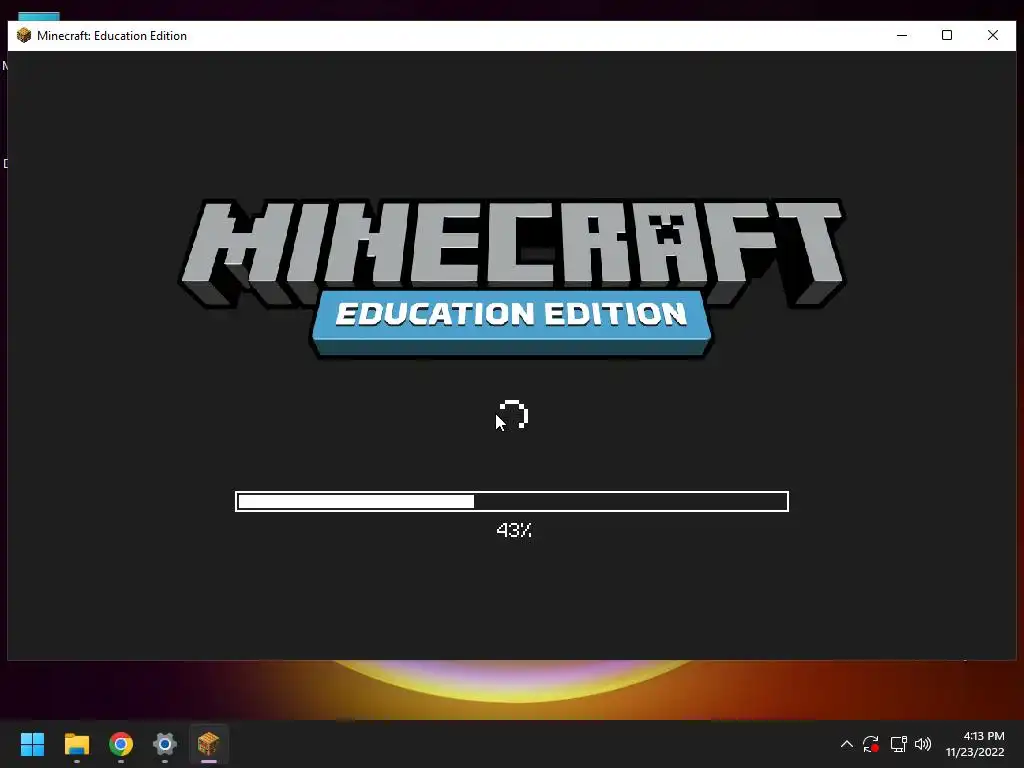Image resolution: width=1024 pixels, height=768 pixels.
Task: Click the Minecraft block icon in title bar
Action: [x=24, y=35]
